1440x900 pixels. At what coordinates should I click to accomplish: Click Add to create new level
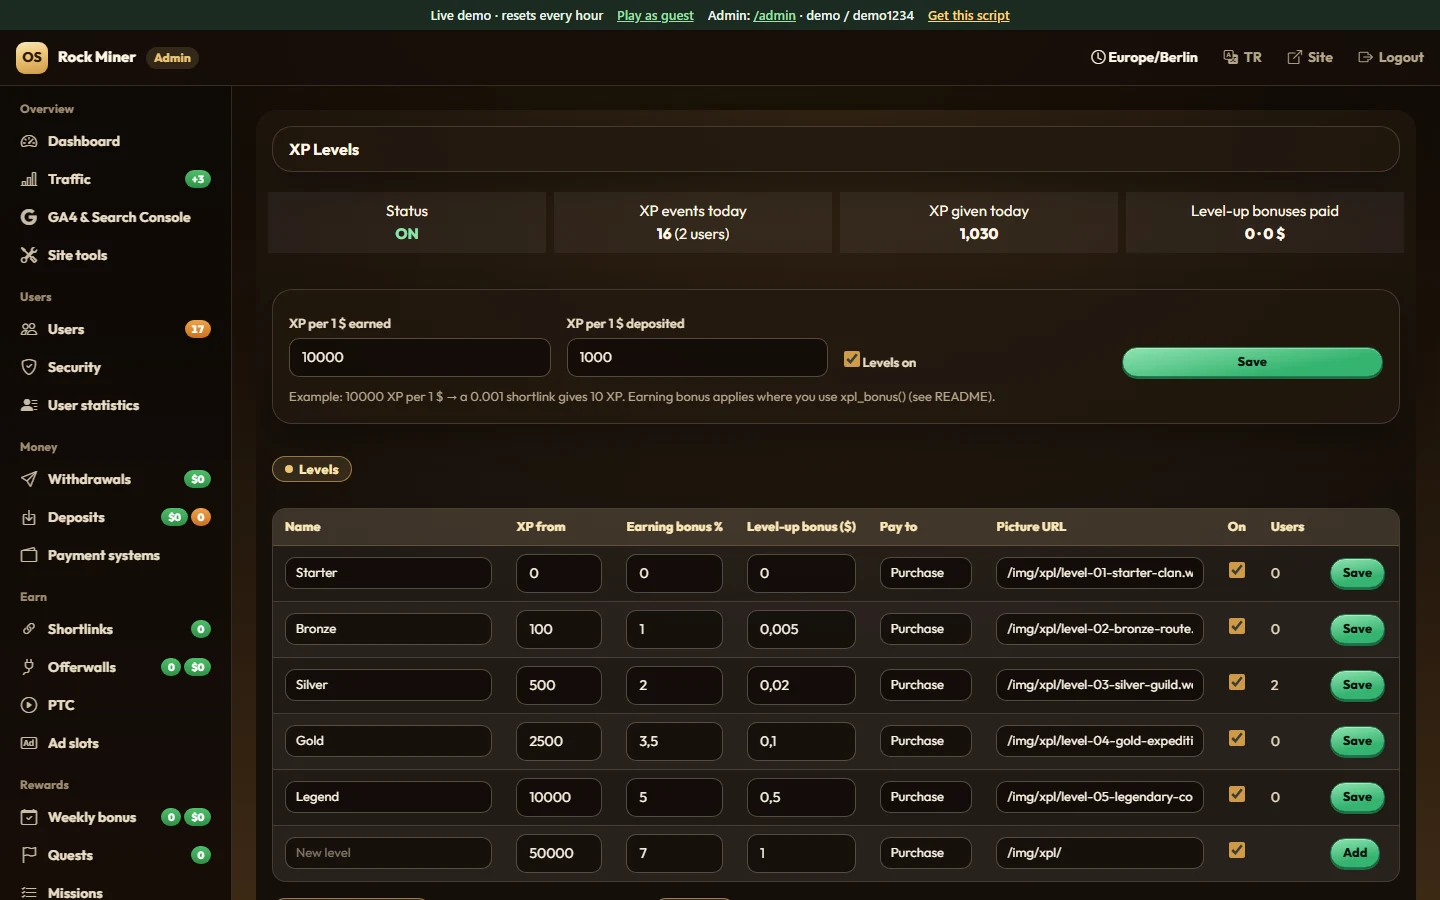[x=1355, y=853]
